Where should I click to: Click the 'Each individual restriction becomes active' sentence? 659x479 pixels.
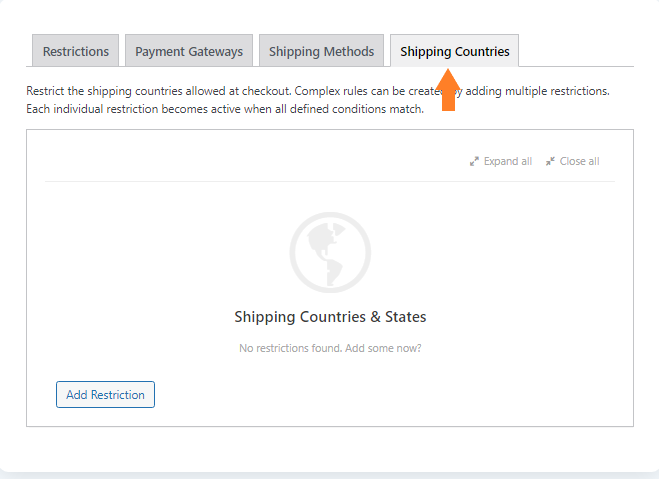[x=225, y=109]
